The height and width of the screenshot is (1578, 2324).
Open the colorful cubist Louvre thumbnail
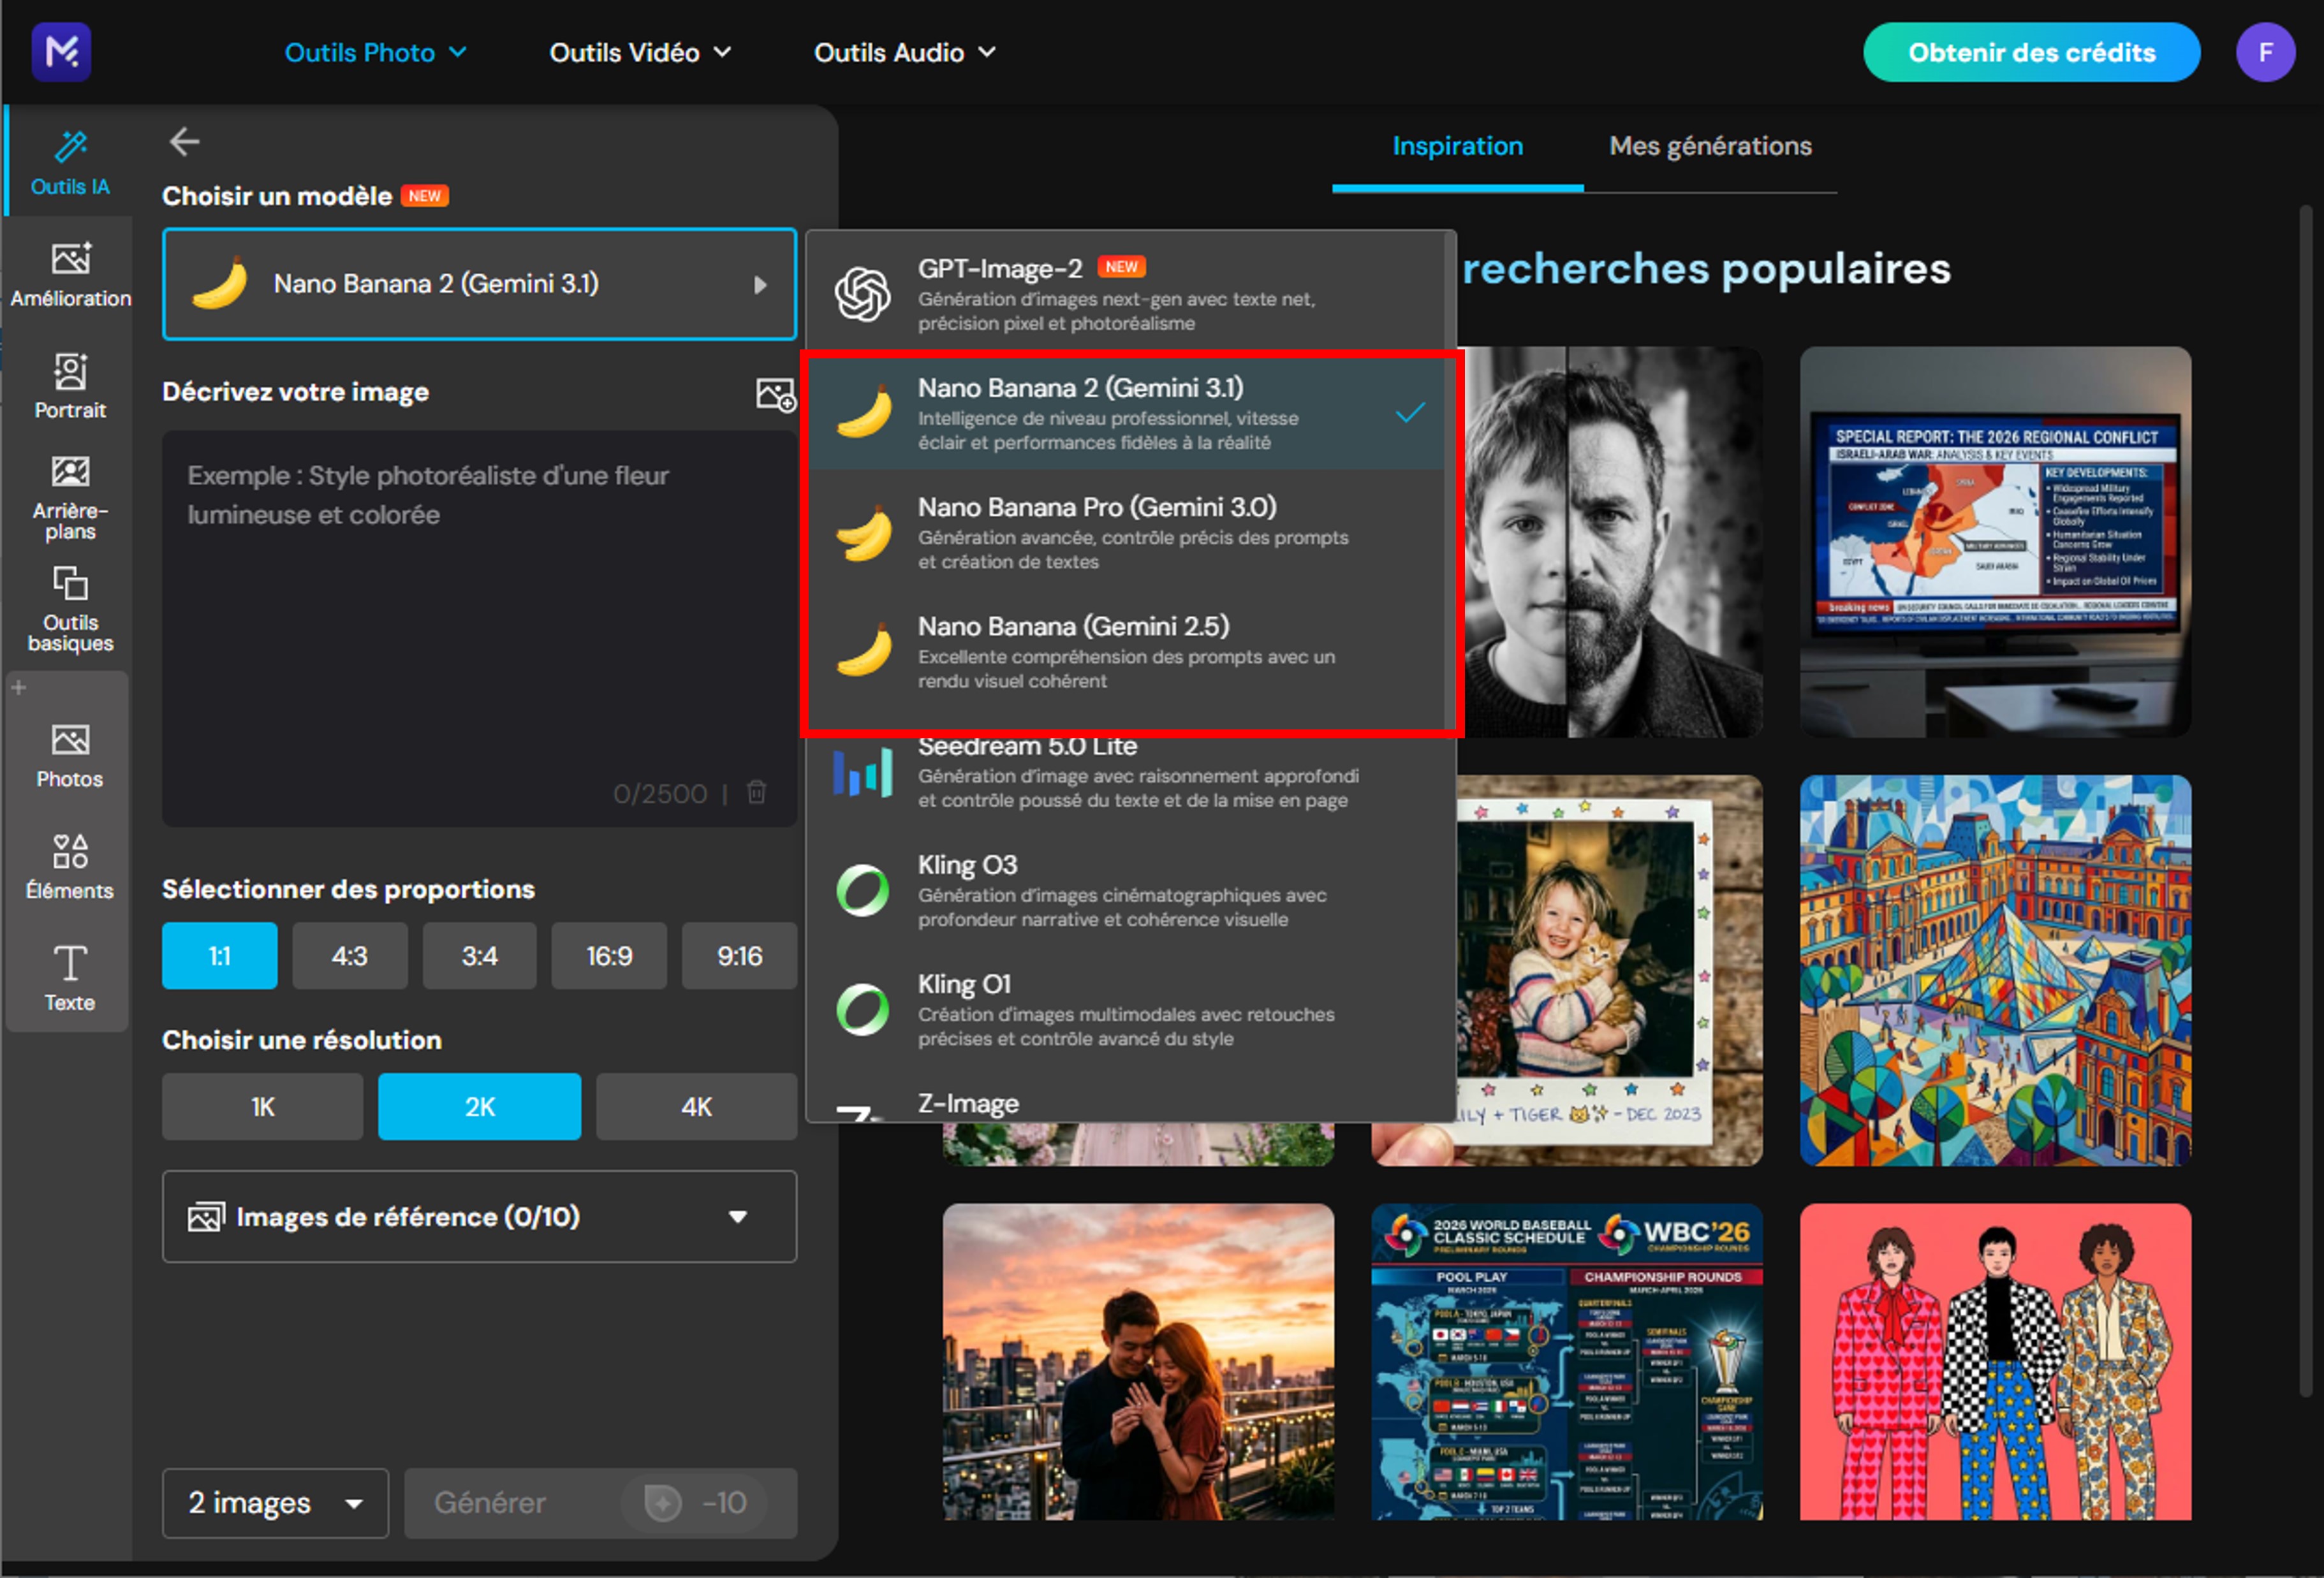[x=1995, y=970]
